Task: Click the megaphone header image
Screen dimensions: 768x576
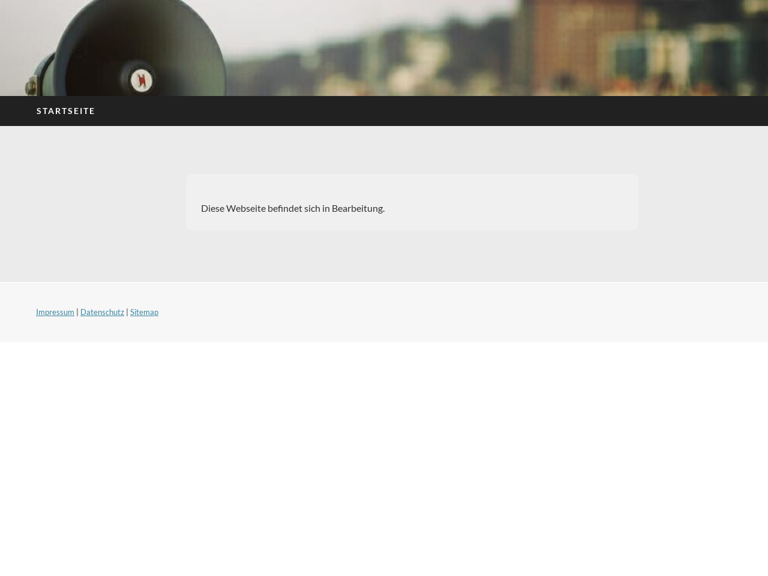Action: [x=384, y=48]
